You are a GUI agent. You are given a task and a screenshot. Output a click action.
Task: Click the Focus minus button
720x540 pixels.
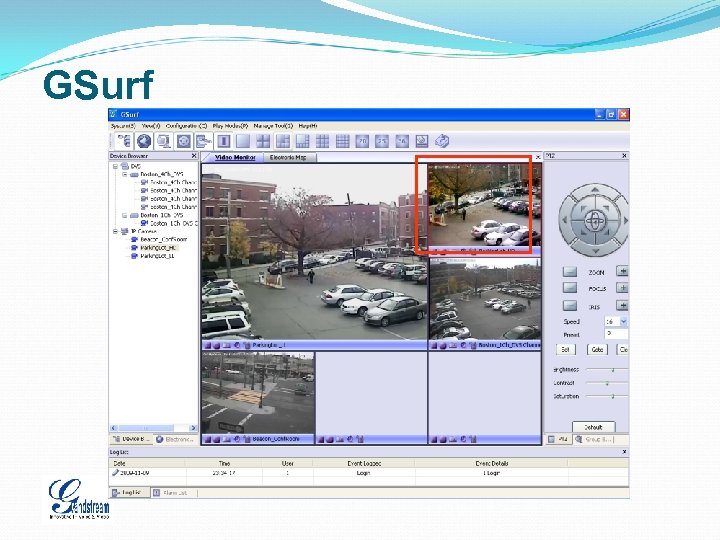pyautogui.click(x=570, y=288)
